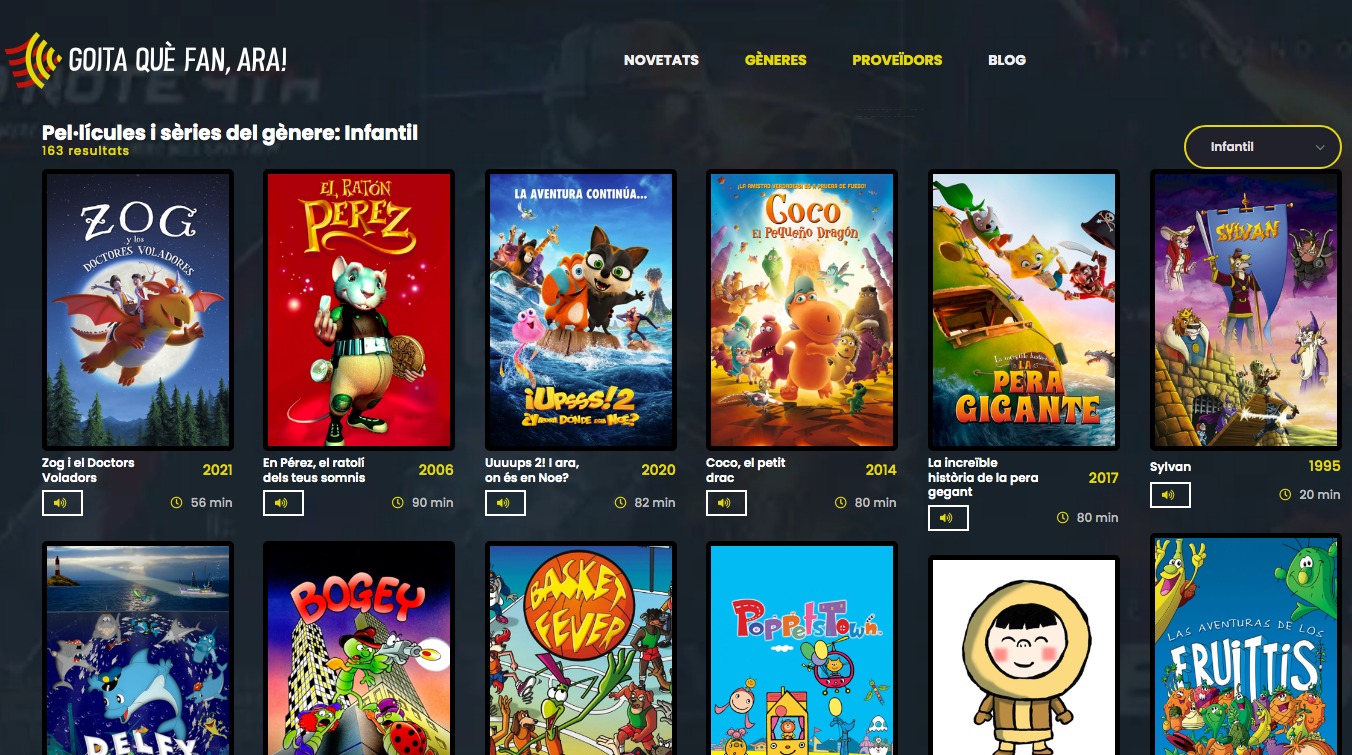Click the year 2006 next to En Pérez

[x=436, y=470]
